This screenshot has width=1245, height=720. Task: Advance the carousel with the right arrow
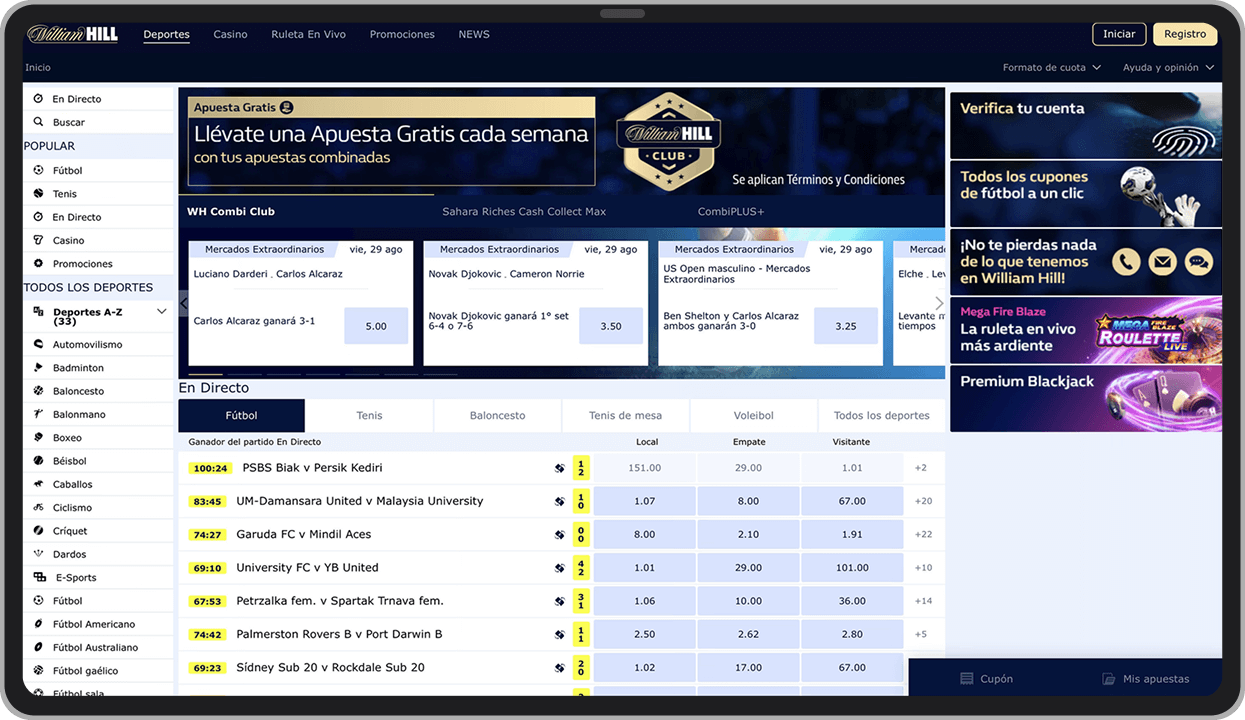point(938,303)
